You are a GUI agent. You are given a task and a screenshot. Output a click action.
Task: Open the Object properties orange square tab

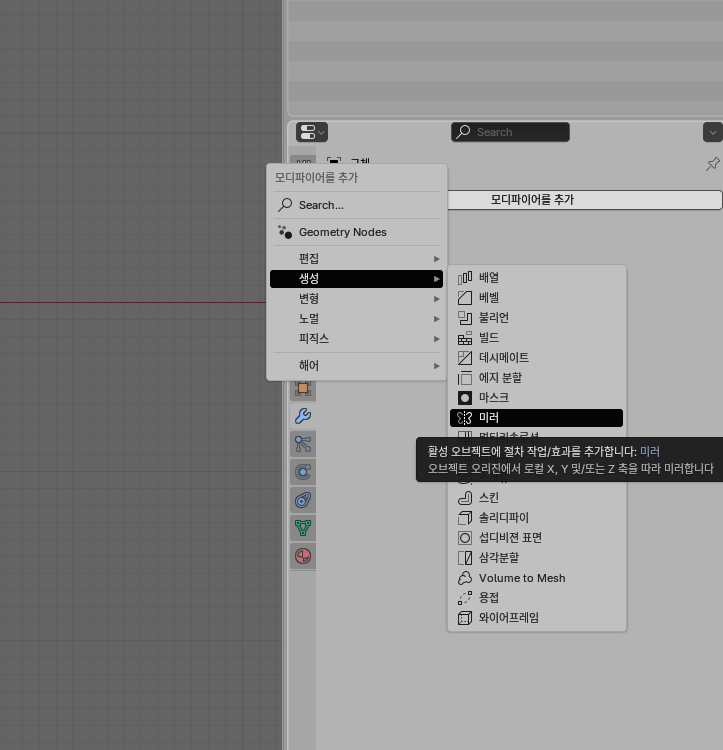tap(303, 388)
